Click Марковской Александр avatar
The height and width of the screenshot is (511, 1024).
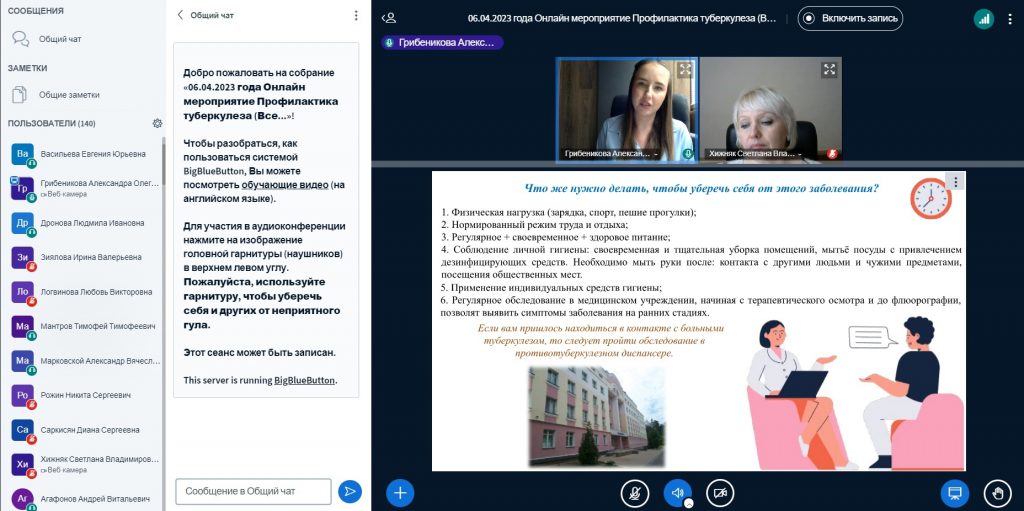(22, 361)
